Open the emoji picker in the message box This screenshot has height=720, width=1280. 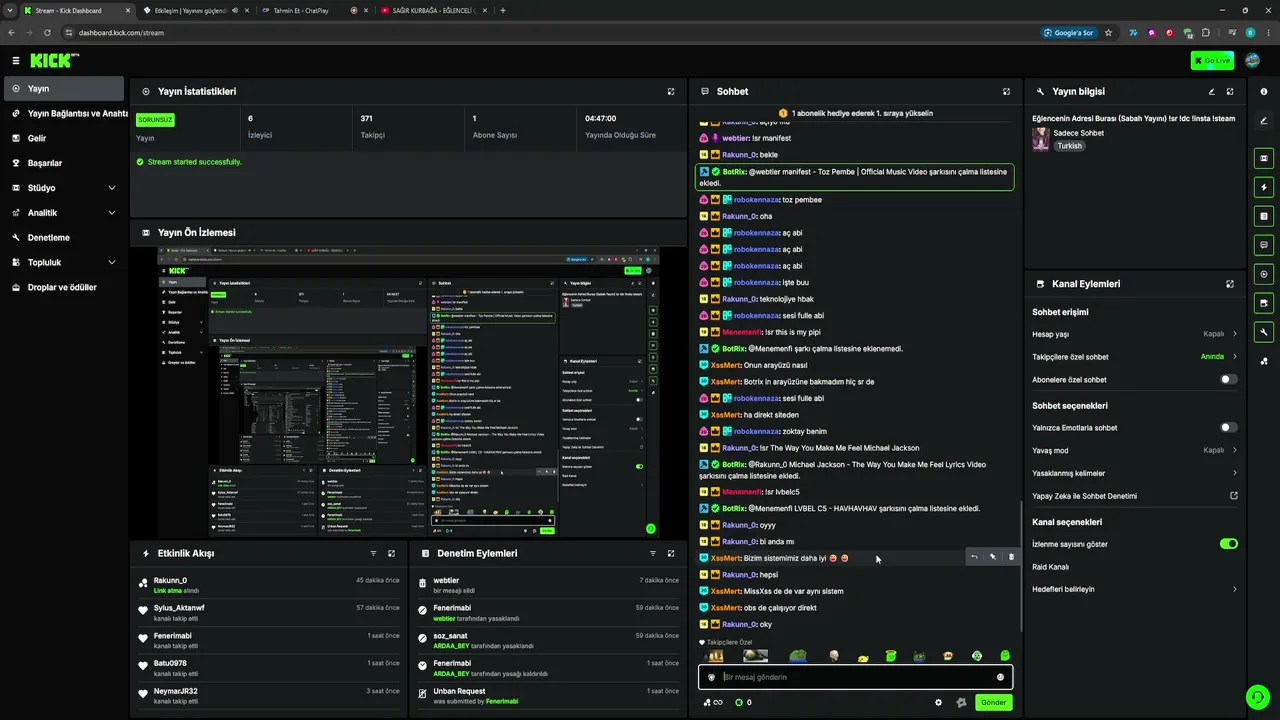1000,677
